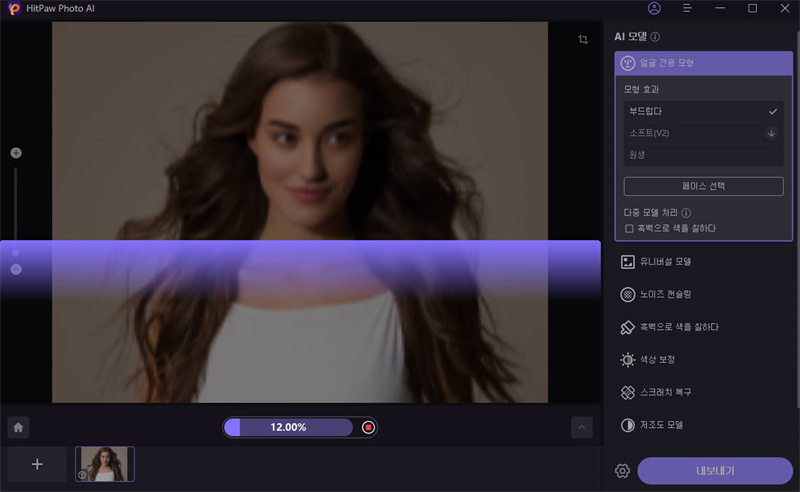Select the 노이즈 캔슬링 model
The height and width of the screenshot is (492, 800).
[704, 294]
